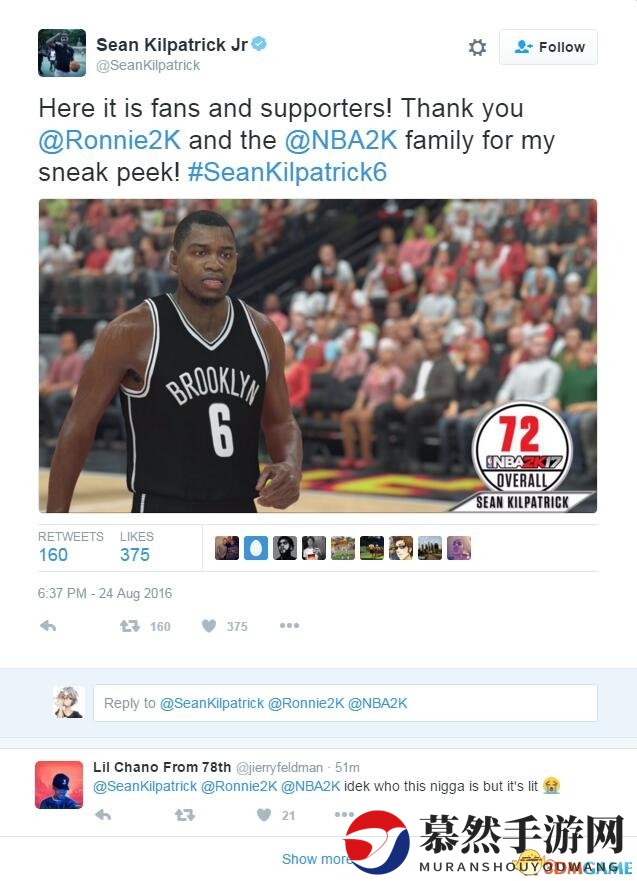Reply to tweet using the arrow icon
Viewport: 637px width, 881px height.
point(48,626)
